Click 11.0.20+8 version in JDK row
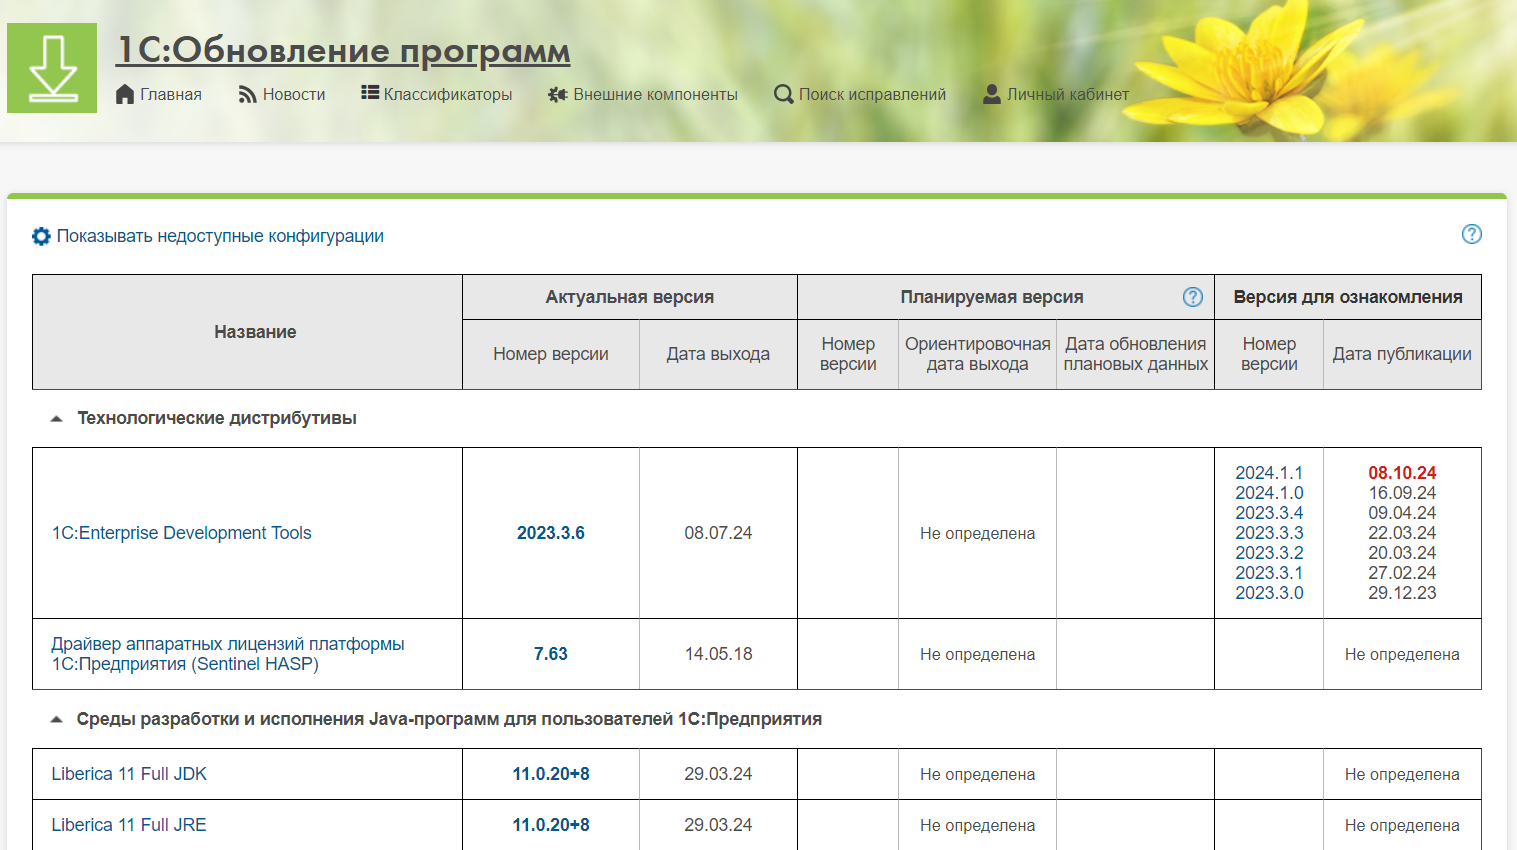This screenshot has width=1517, height=850. pos(551,774)
